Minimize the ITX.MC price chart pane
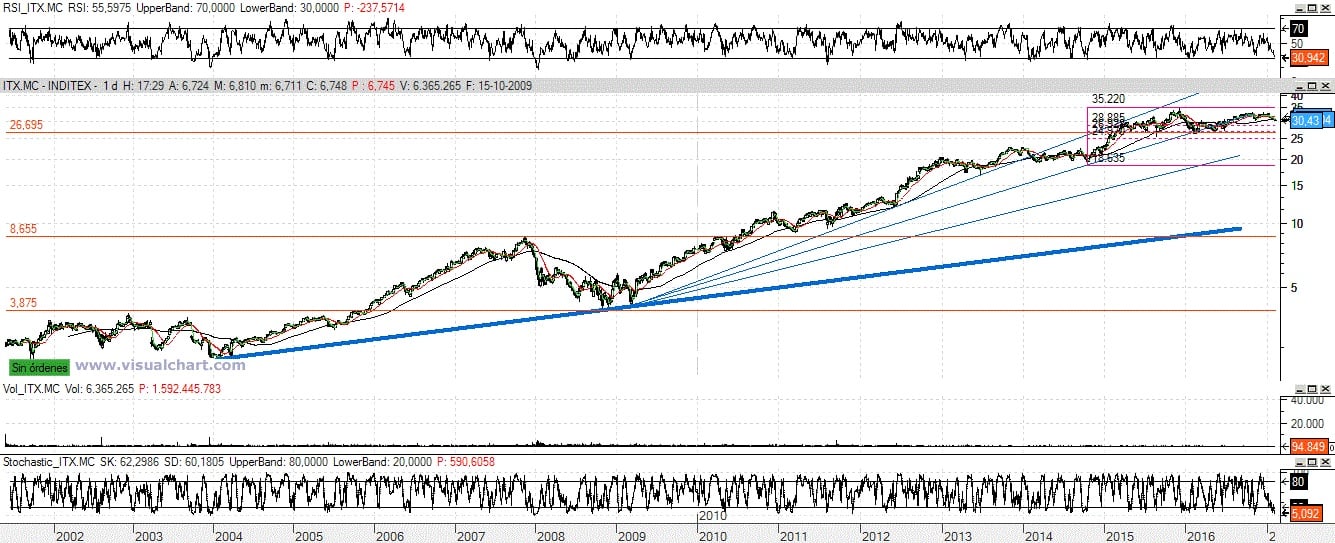 click(x=1300, y=86)
